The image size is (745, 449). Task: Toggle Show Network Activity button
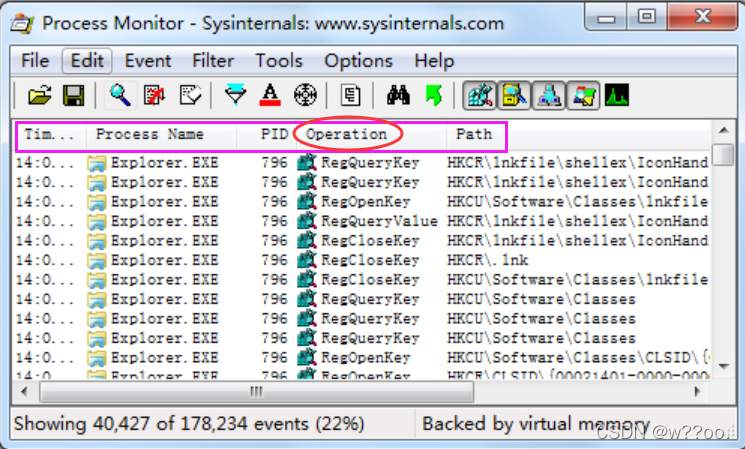pyautogui.click(x=549, y=96)
